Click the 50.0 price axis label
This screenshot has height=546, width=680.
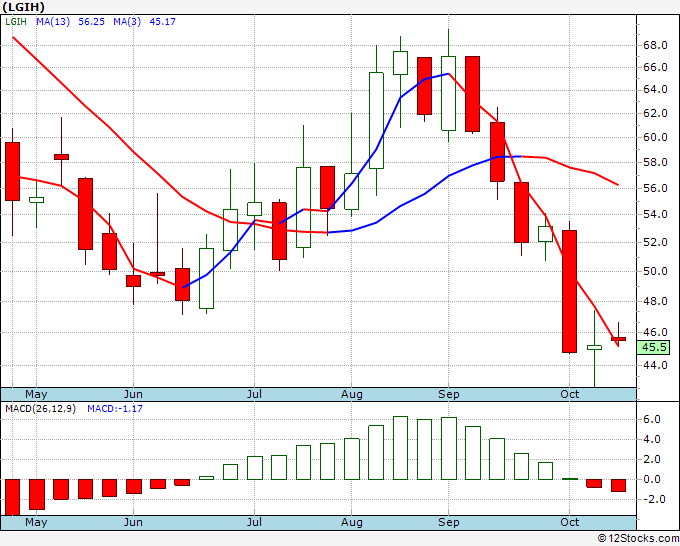pyautogui.click(x=655, y=271)
